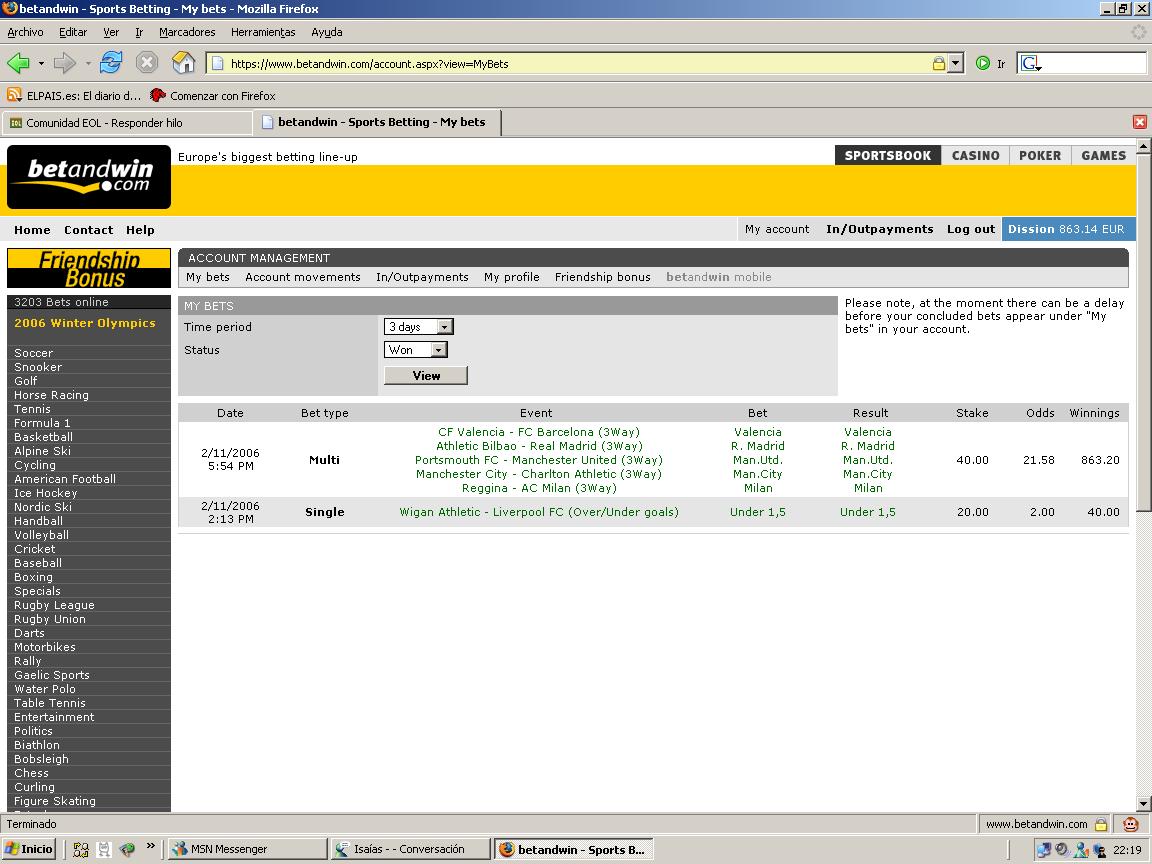
Task: Click the Log out link
Action: 970,229
